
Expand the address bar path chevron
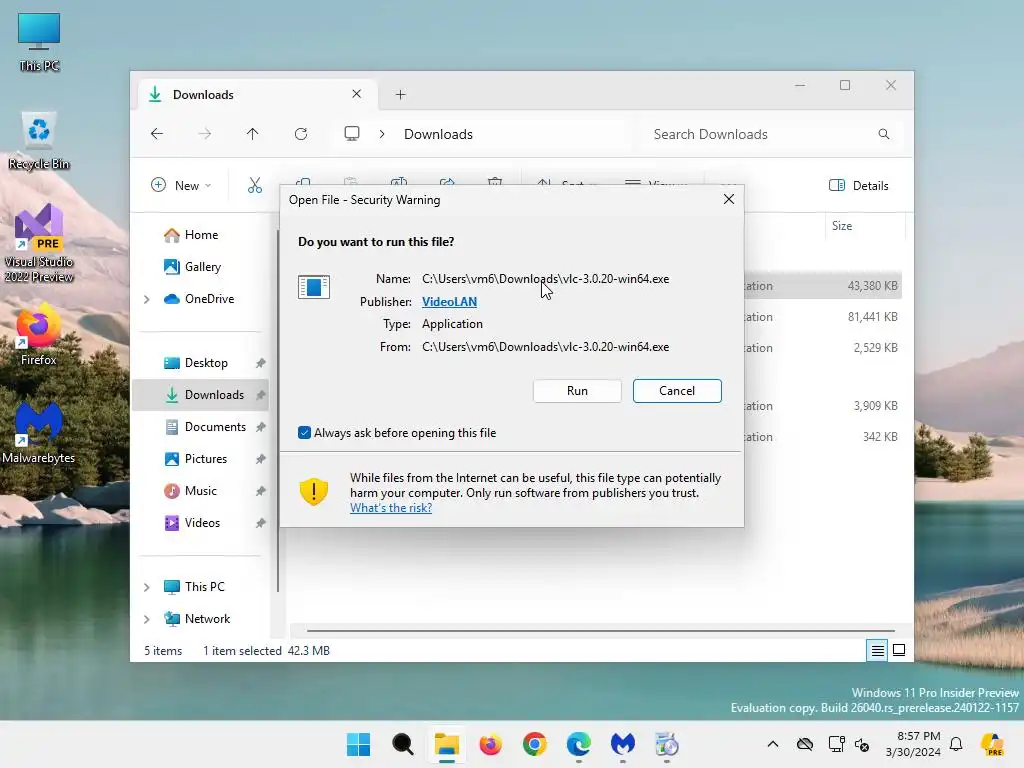click(381, 134)
